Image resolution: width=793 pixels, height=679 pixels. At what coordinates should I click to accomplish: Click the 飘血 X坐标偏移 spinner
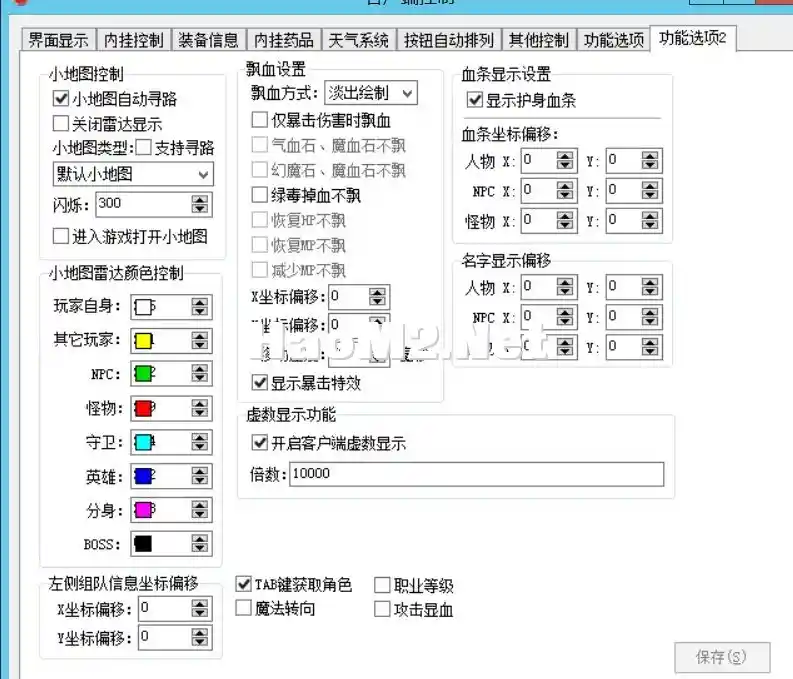pos(377,296)
